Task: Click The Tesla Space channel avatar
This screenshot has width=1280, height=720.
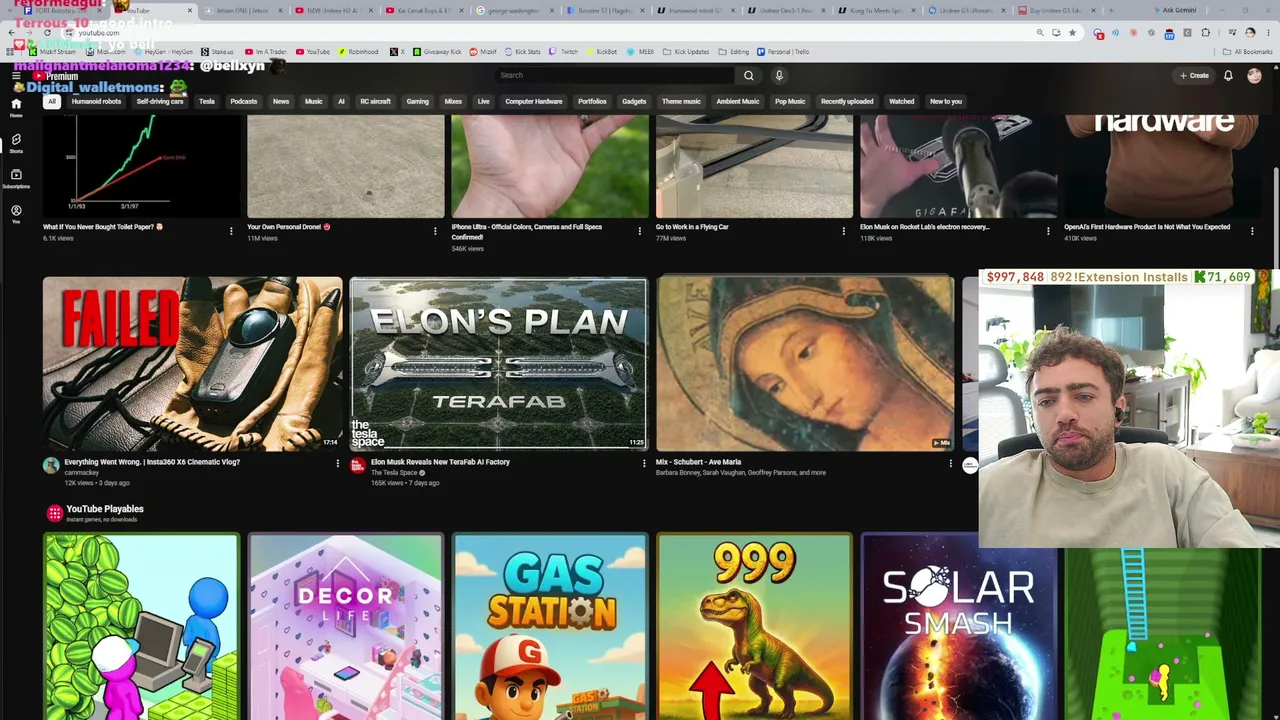Action: pos(358,465)
